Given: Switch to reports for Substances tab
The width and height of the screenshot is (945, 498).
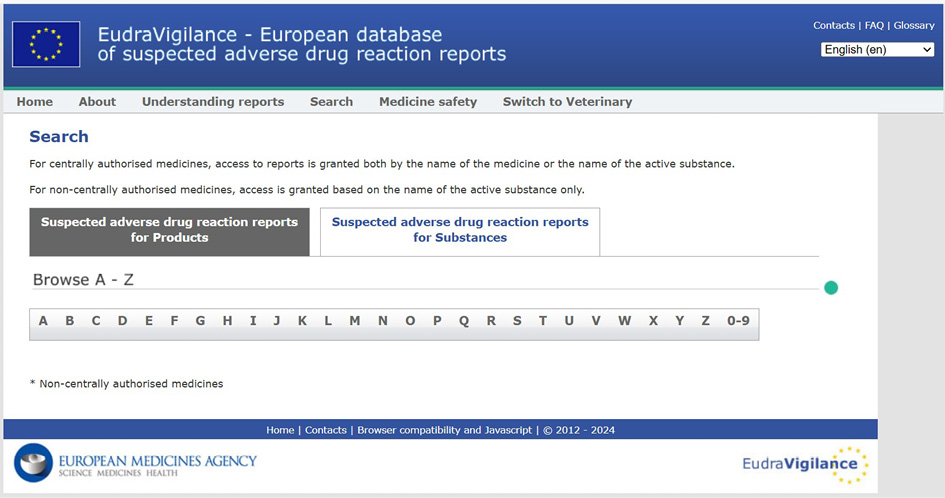Looking at the screenshot, I should [x=460, y=232].
